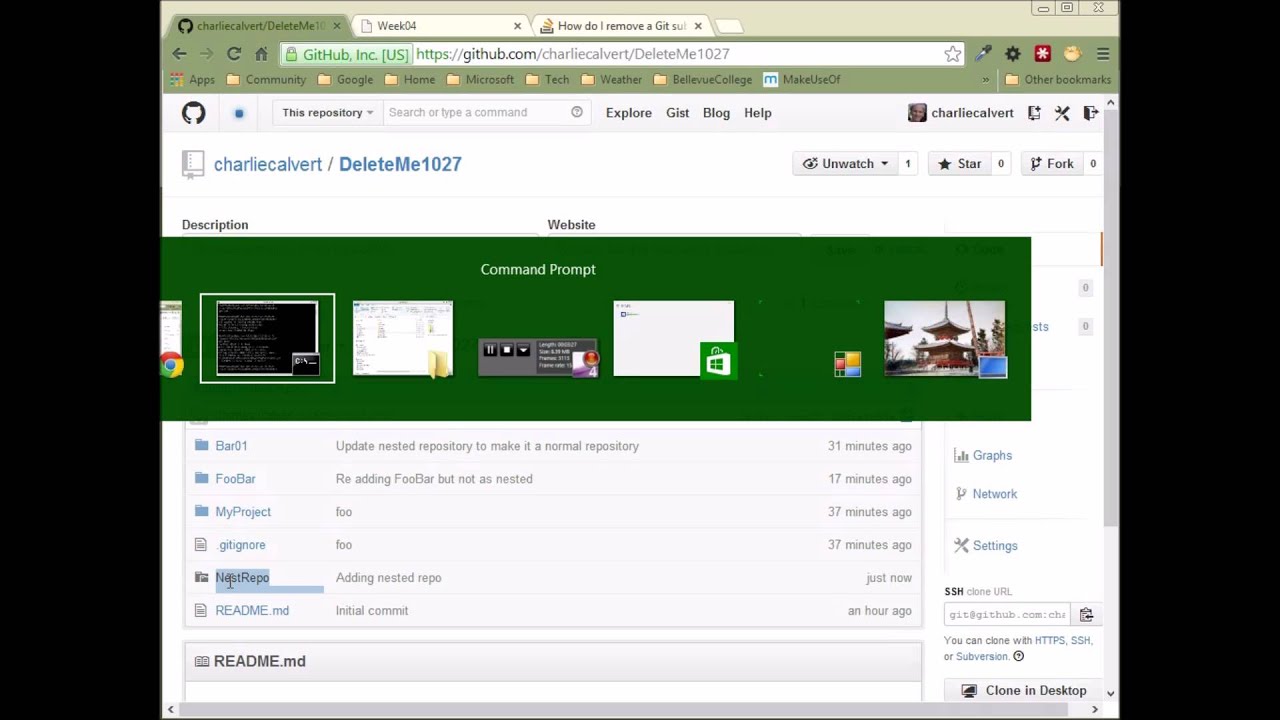
Task: Open the .gitignore file
Action: click(242, 545)
